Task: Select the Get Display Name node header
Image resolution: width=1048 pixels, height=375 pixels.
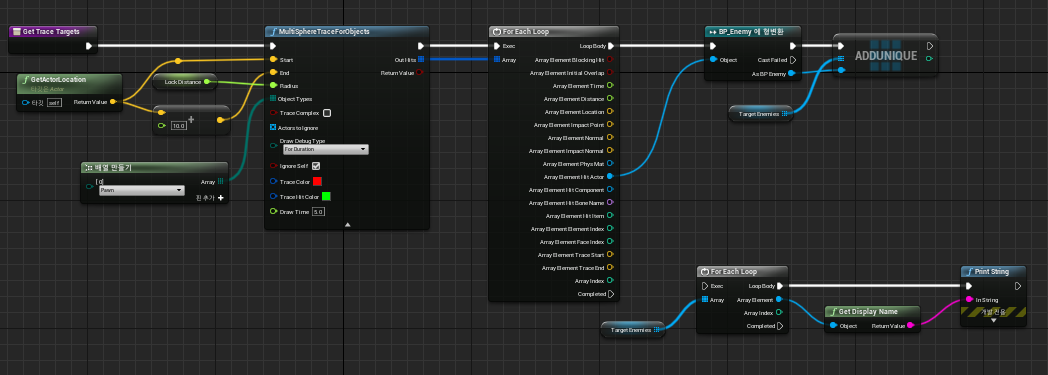Action: 872,311
